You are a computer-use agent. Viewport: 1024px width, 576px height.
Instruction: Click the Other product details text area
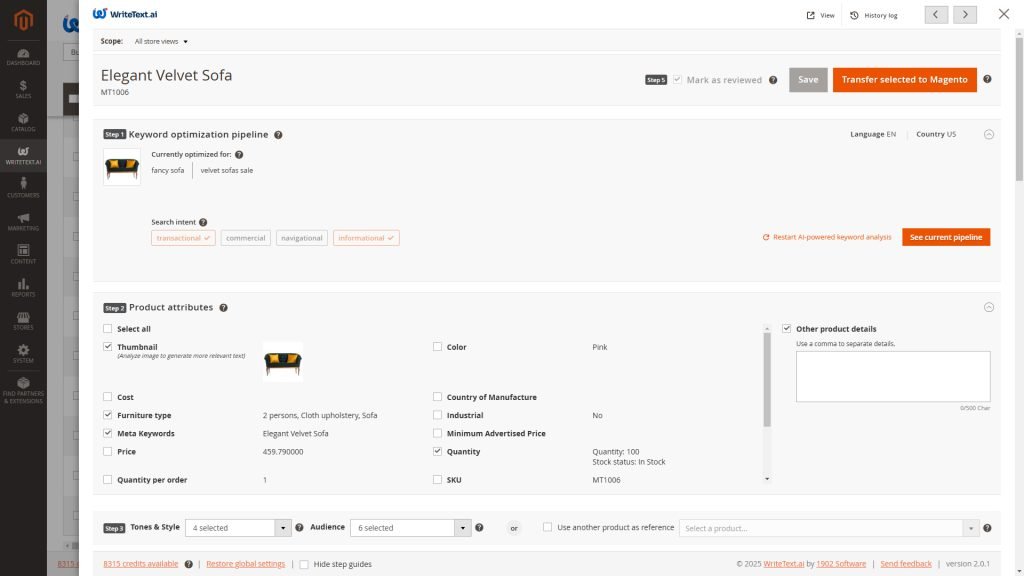[892, 376]
